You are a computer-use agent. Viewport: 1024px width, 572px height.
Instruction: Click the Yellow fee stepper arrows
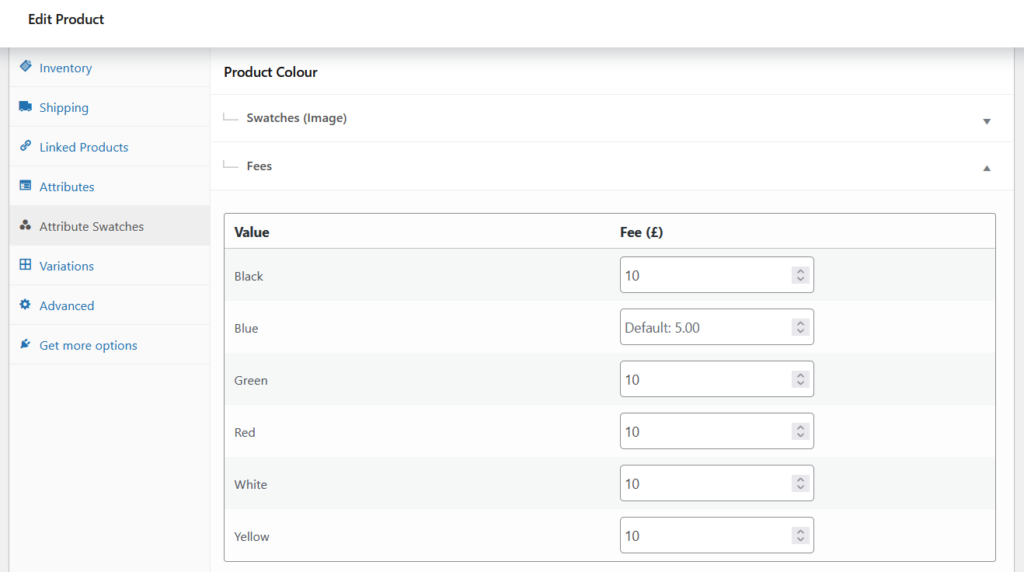800,535
